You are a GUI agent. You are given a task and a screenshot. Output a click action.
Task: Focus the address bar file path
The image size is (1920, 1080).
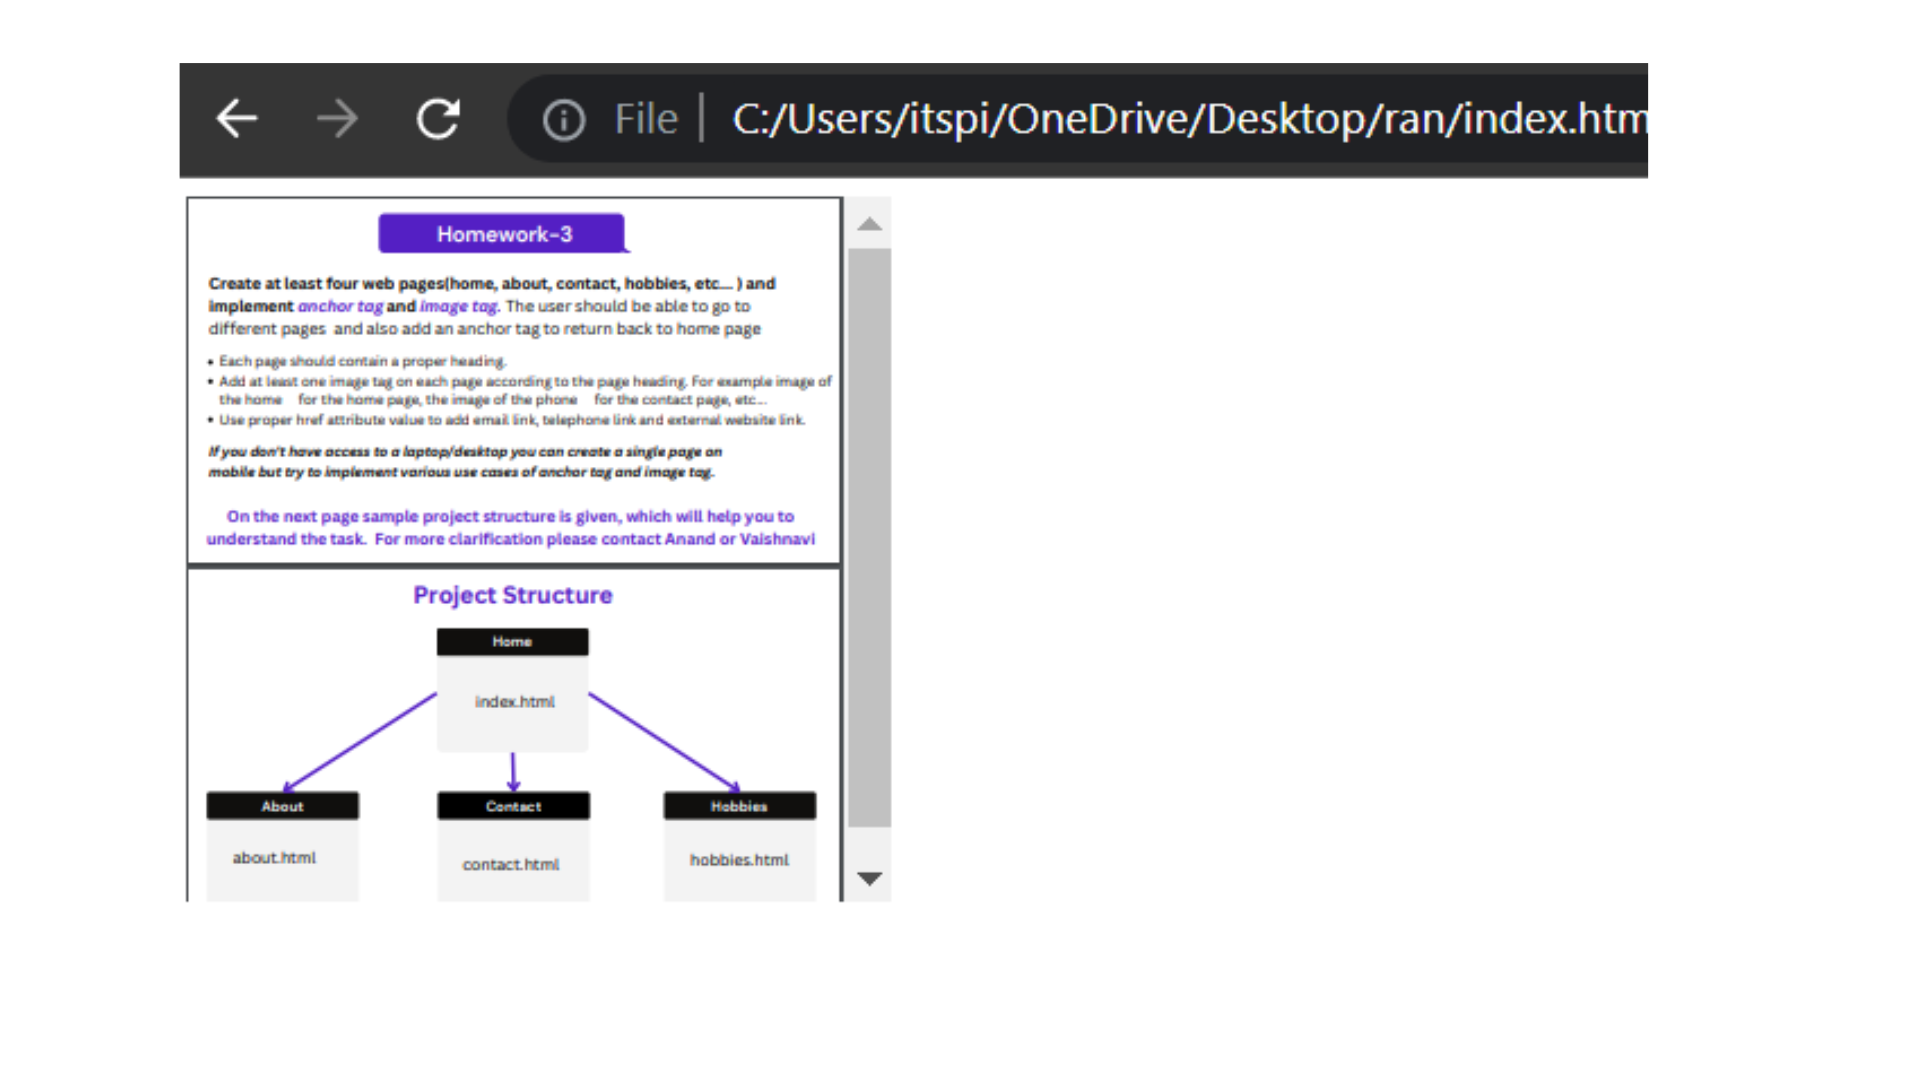coord(1189,119)
